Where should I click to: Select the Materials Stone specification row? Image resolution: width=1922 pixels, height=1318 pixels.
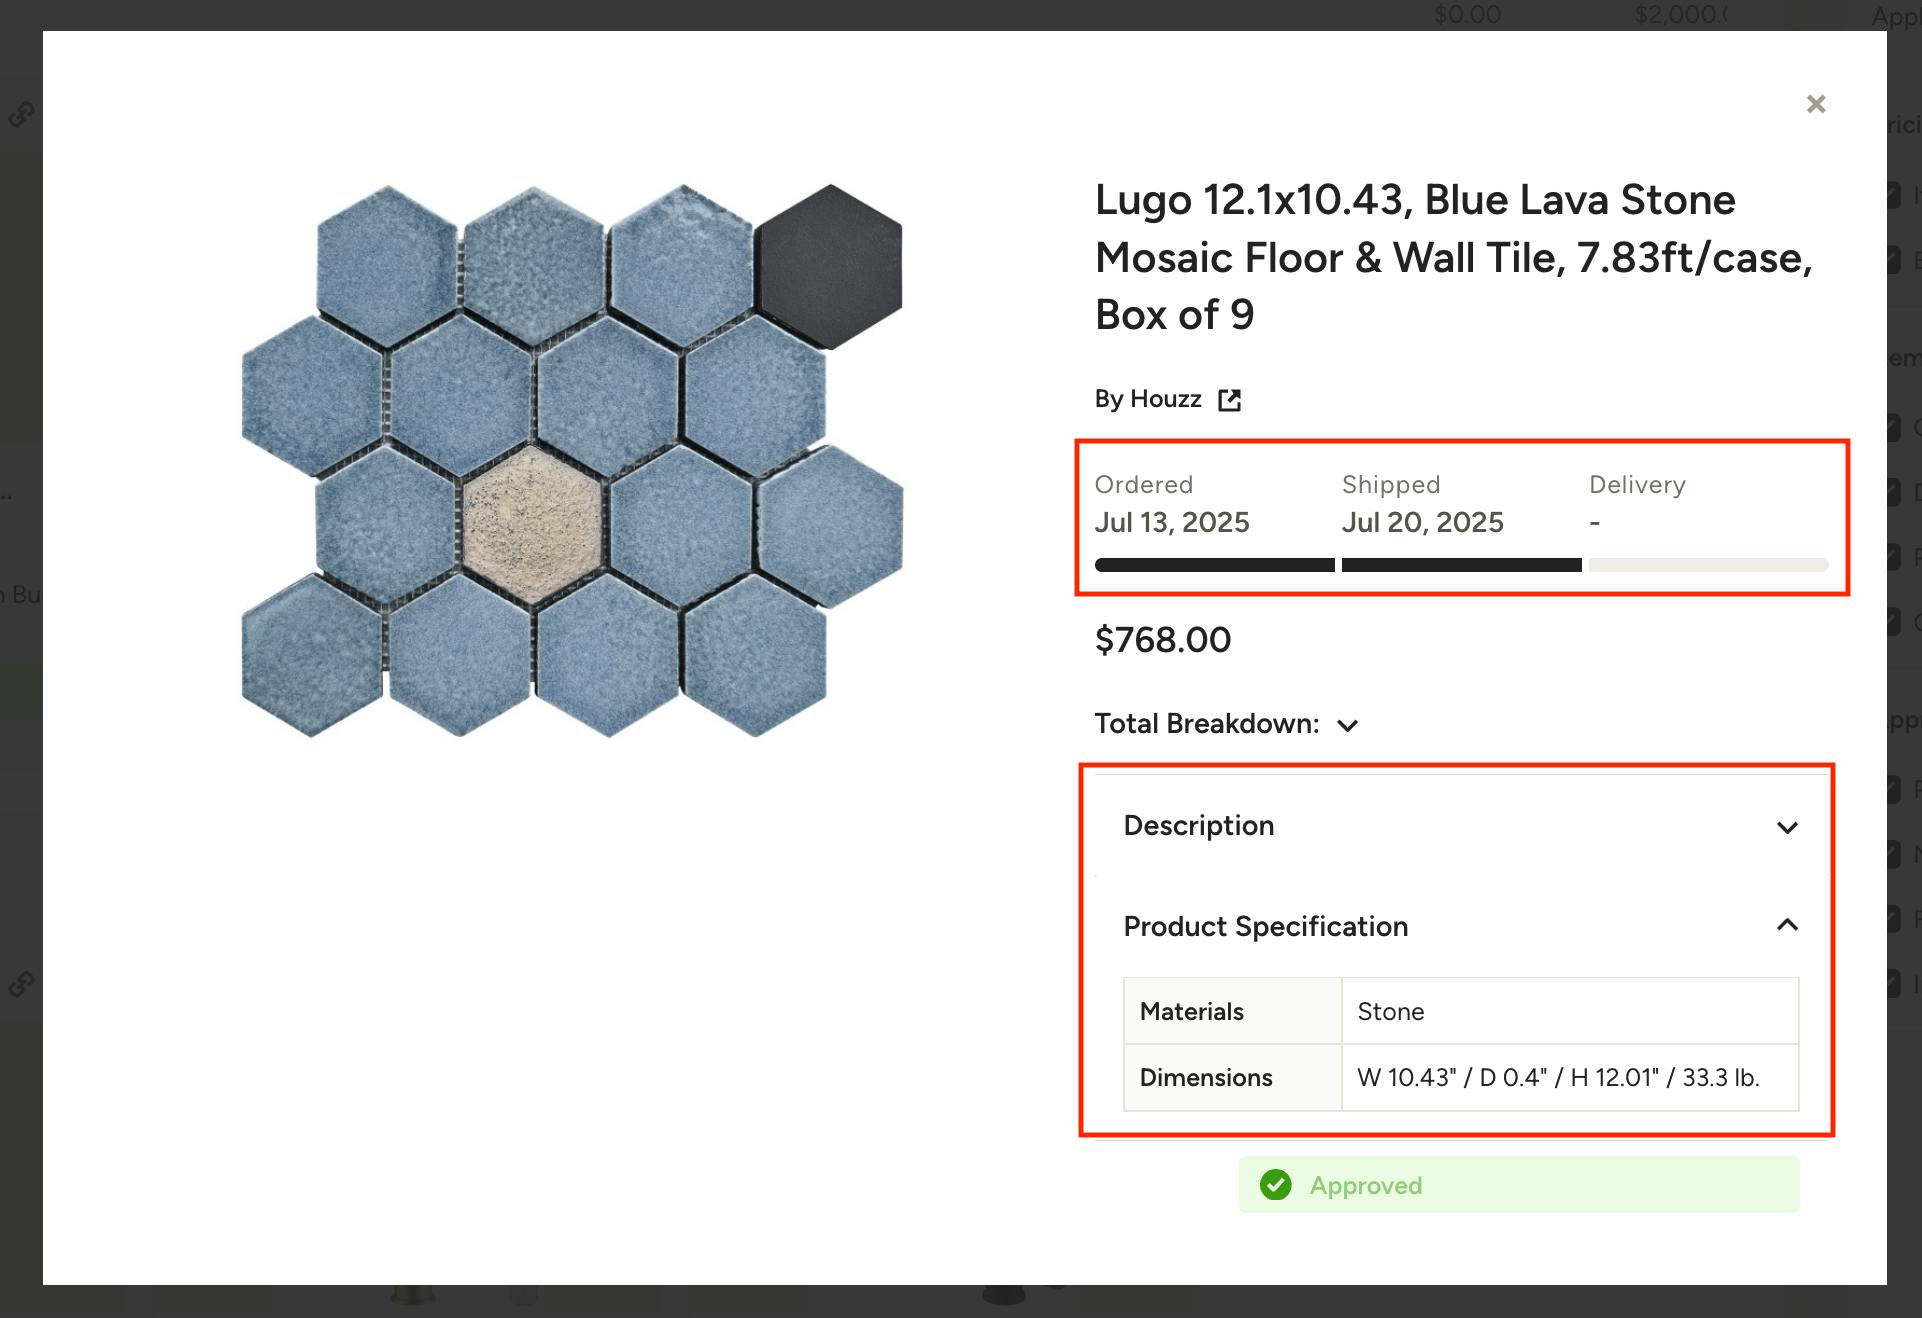tap(1460, 1011)
